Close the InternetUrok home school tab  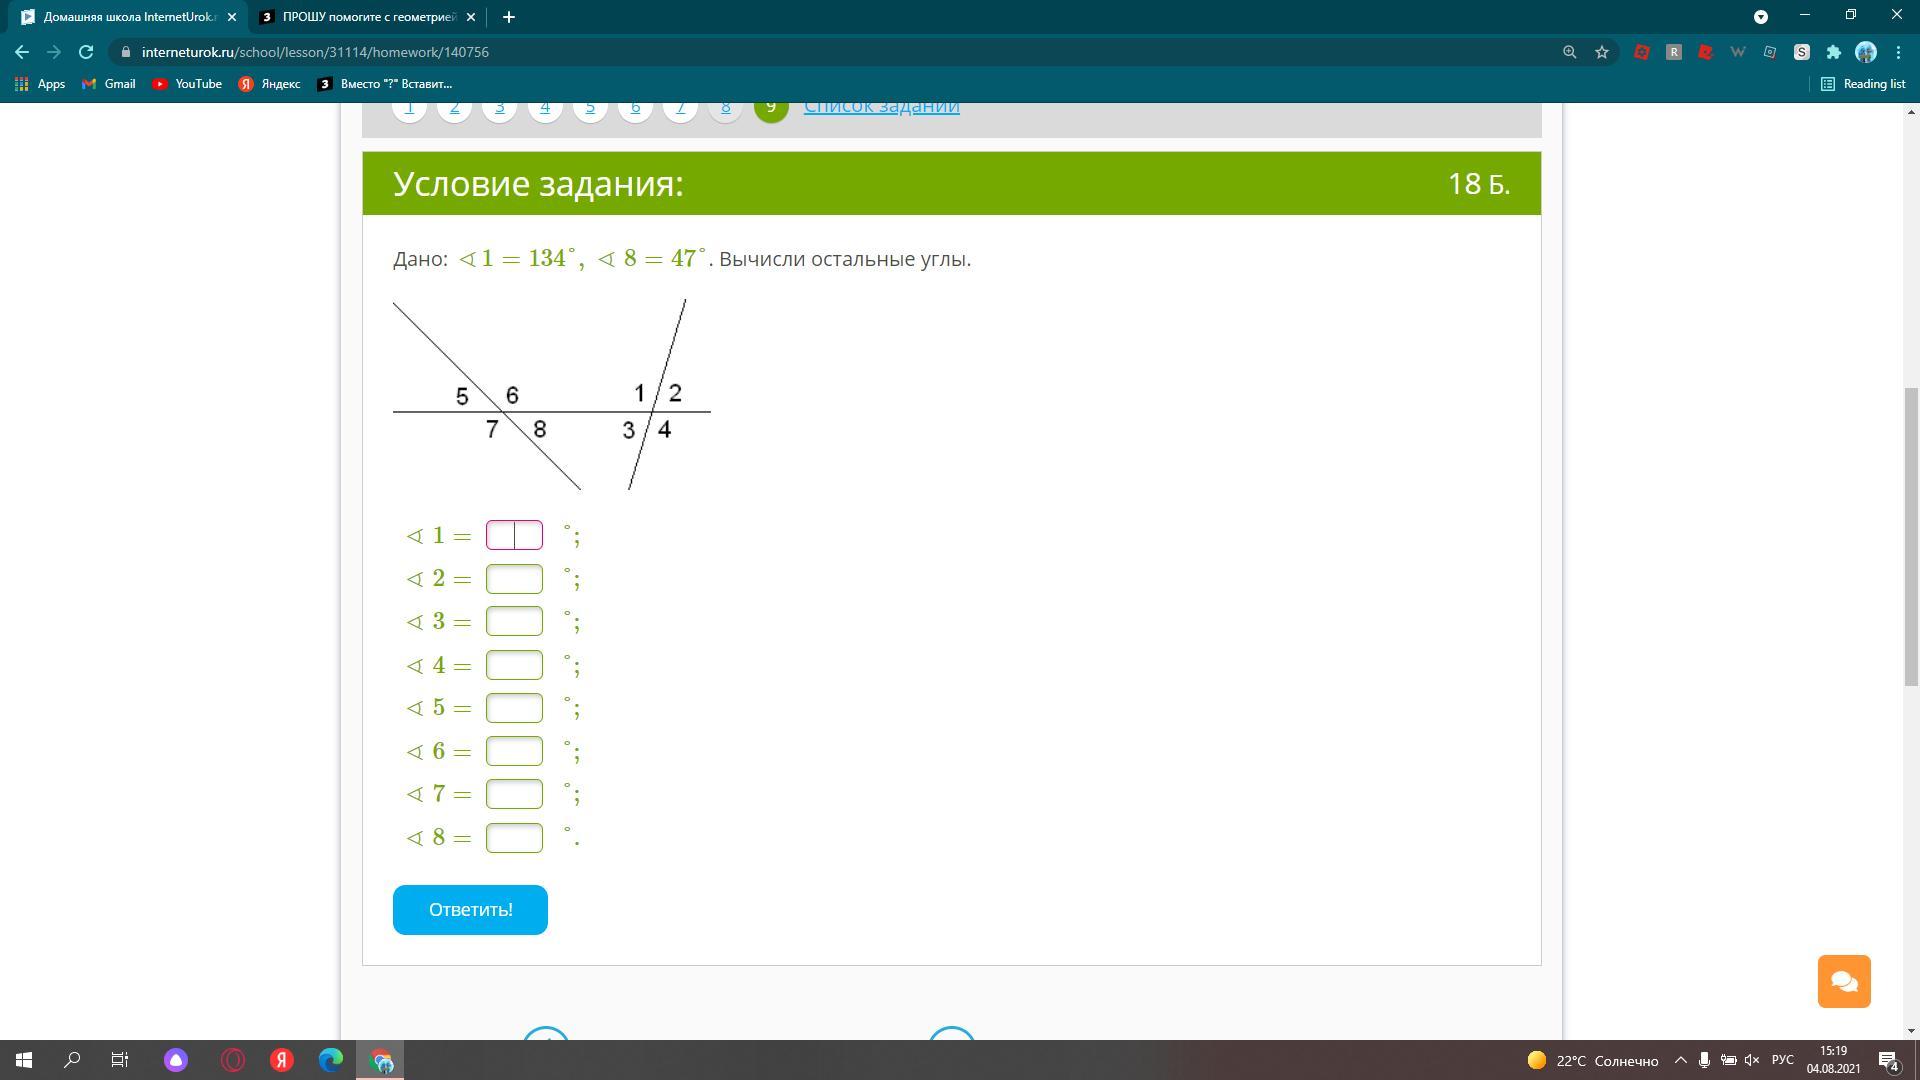(232, 17)
